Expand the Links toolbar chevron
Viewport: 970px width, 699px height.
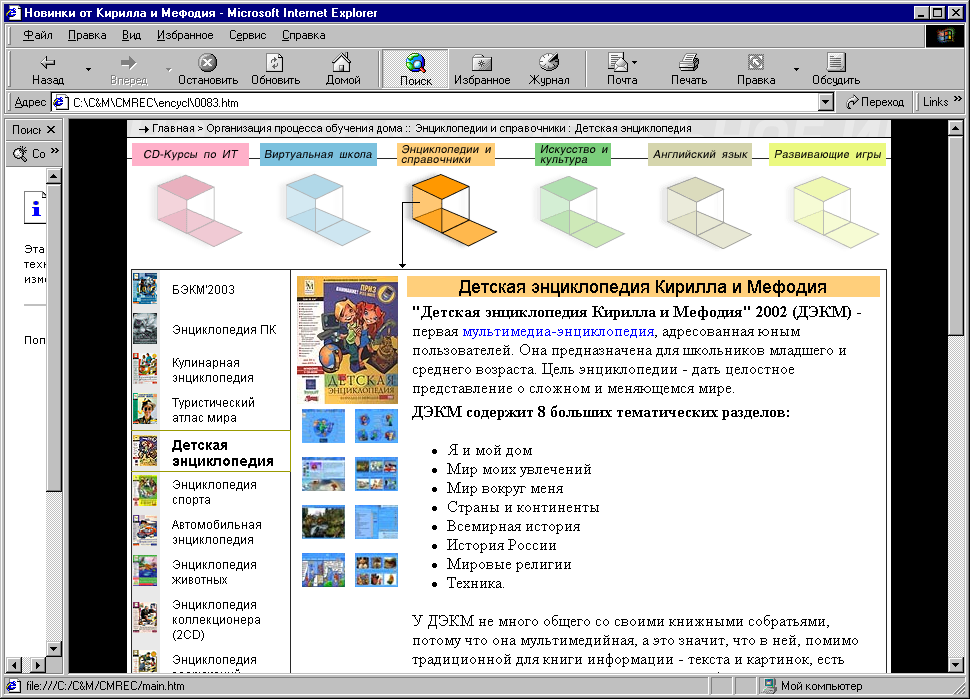coord(958,99)
